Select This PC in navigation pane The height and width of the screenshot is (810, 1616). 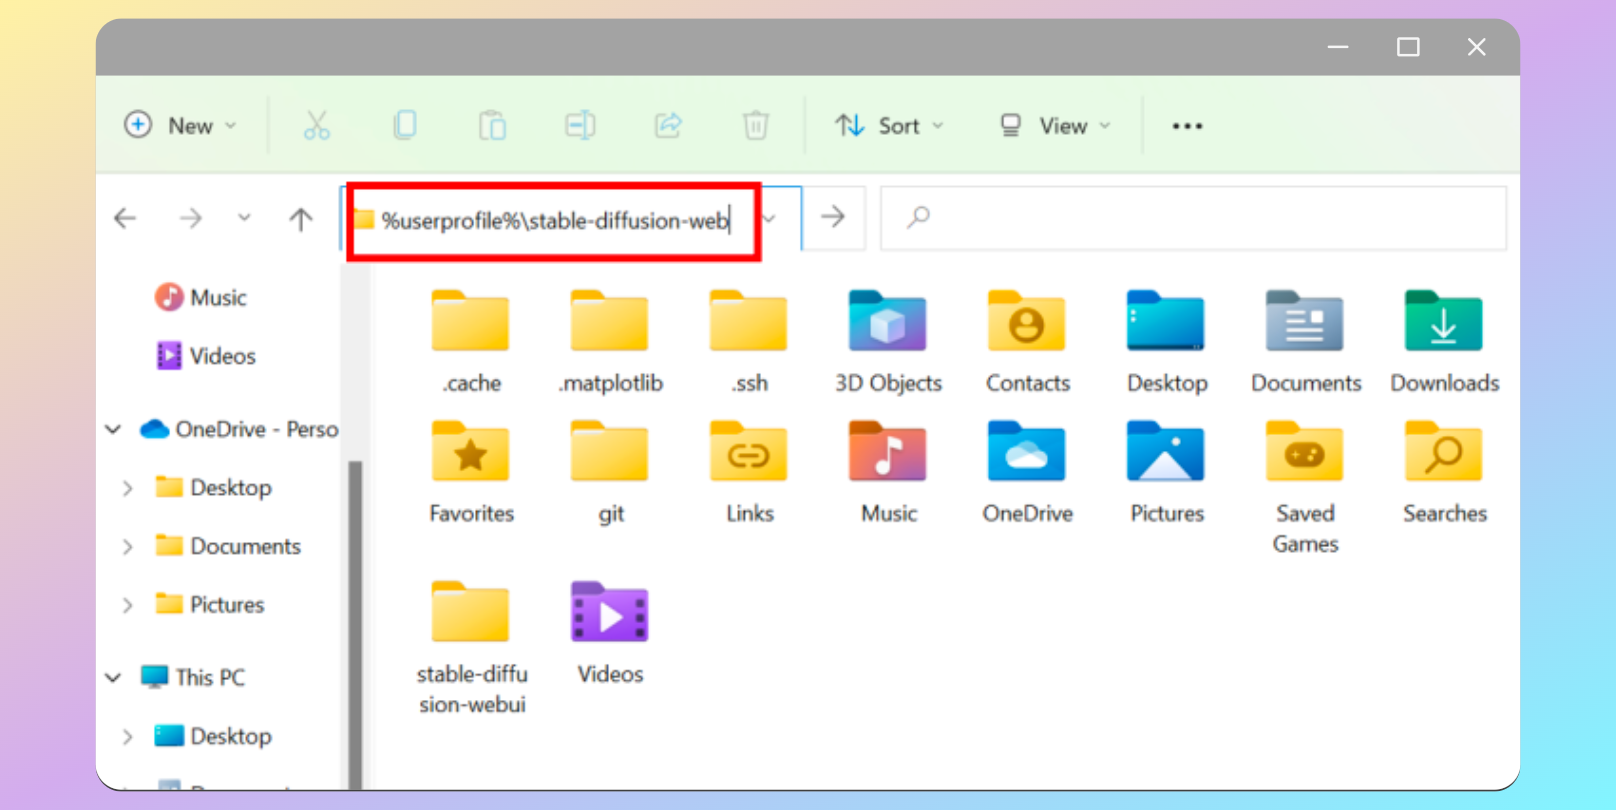[193, 677]
